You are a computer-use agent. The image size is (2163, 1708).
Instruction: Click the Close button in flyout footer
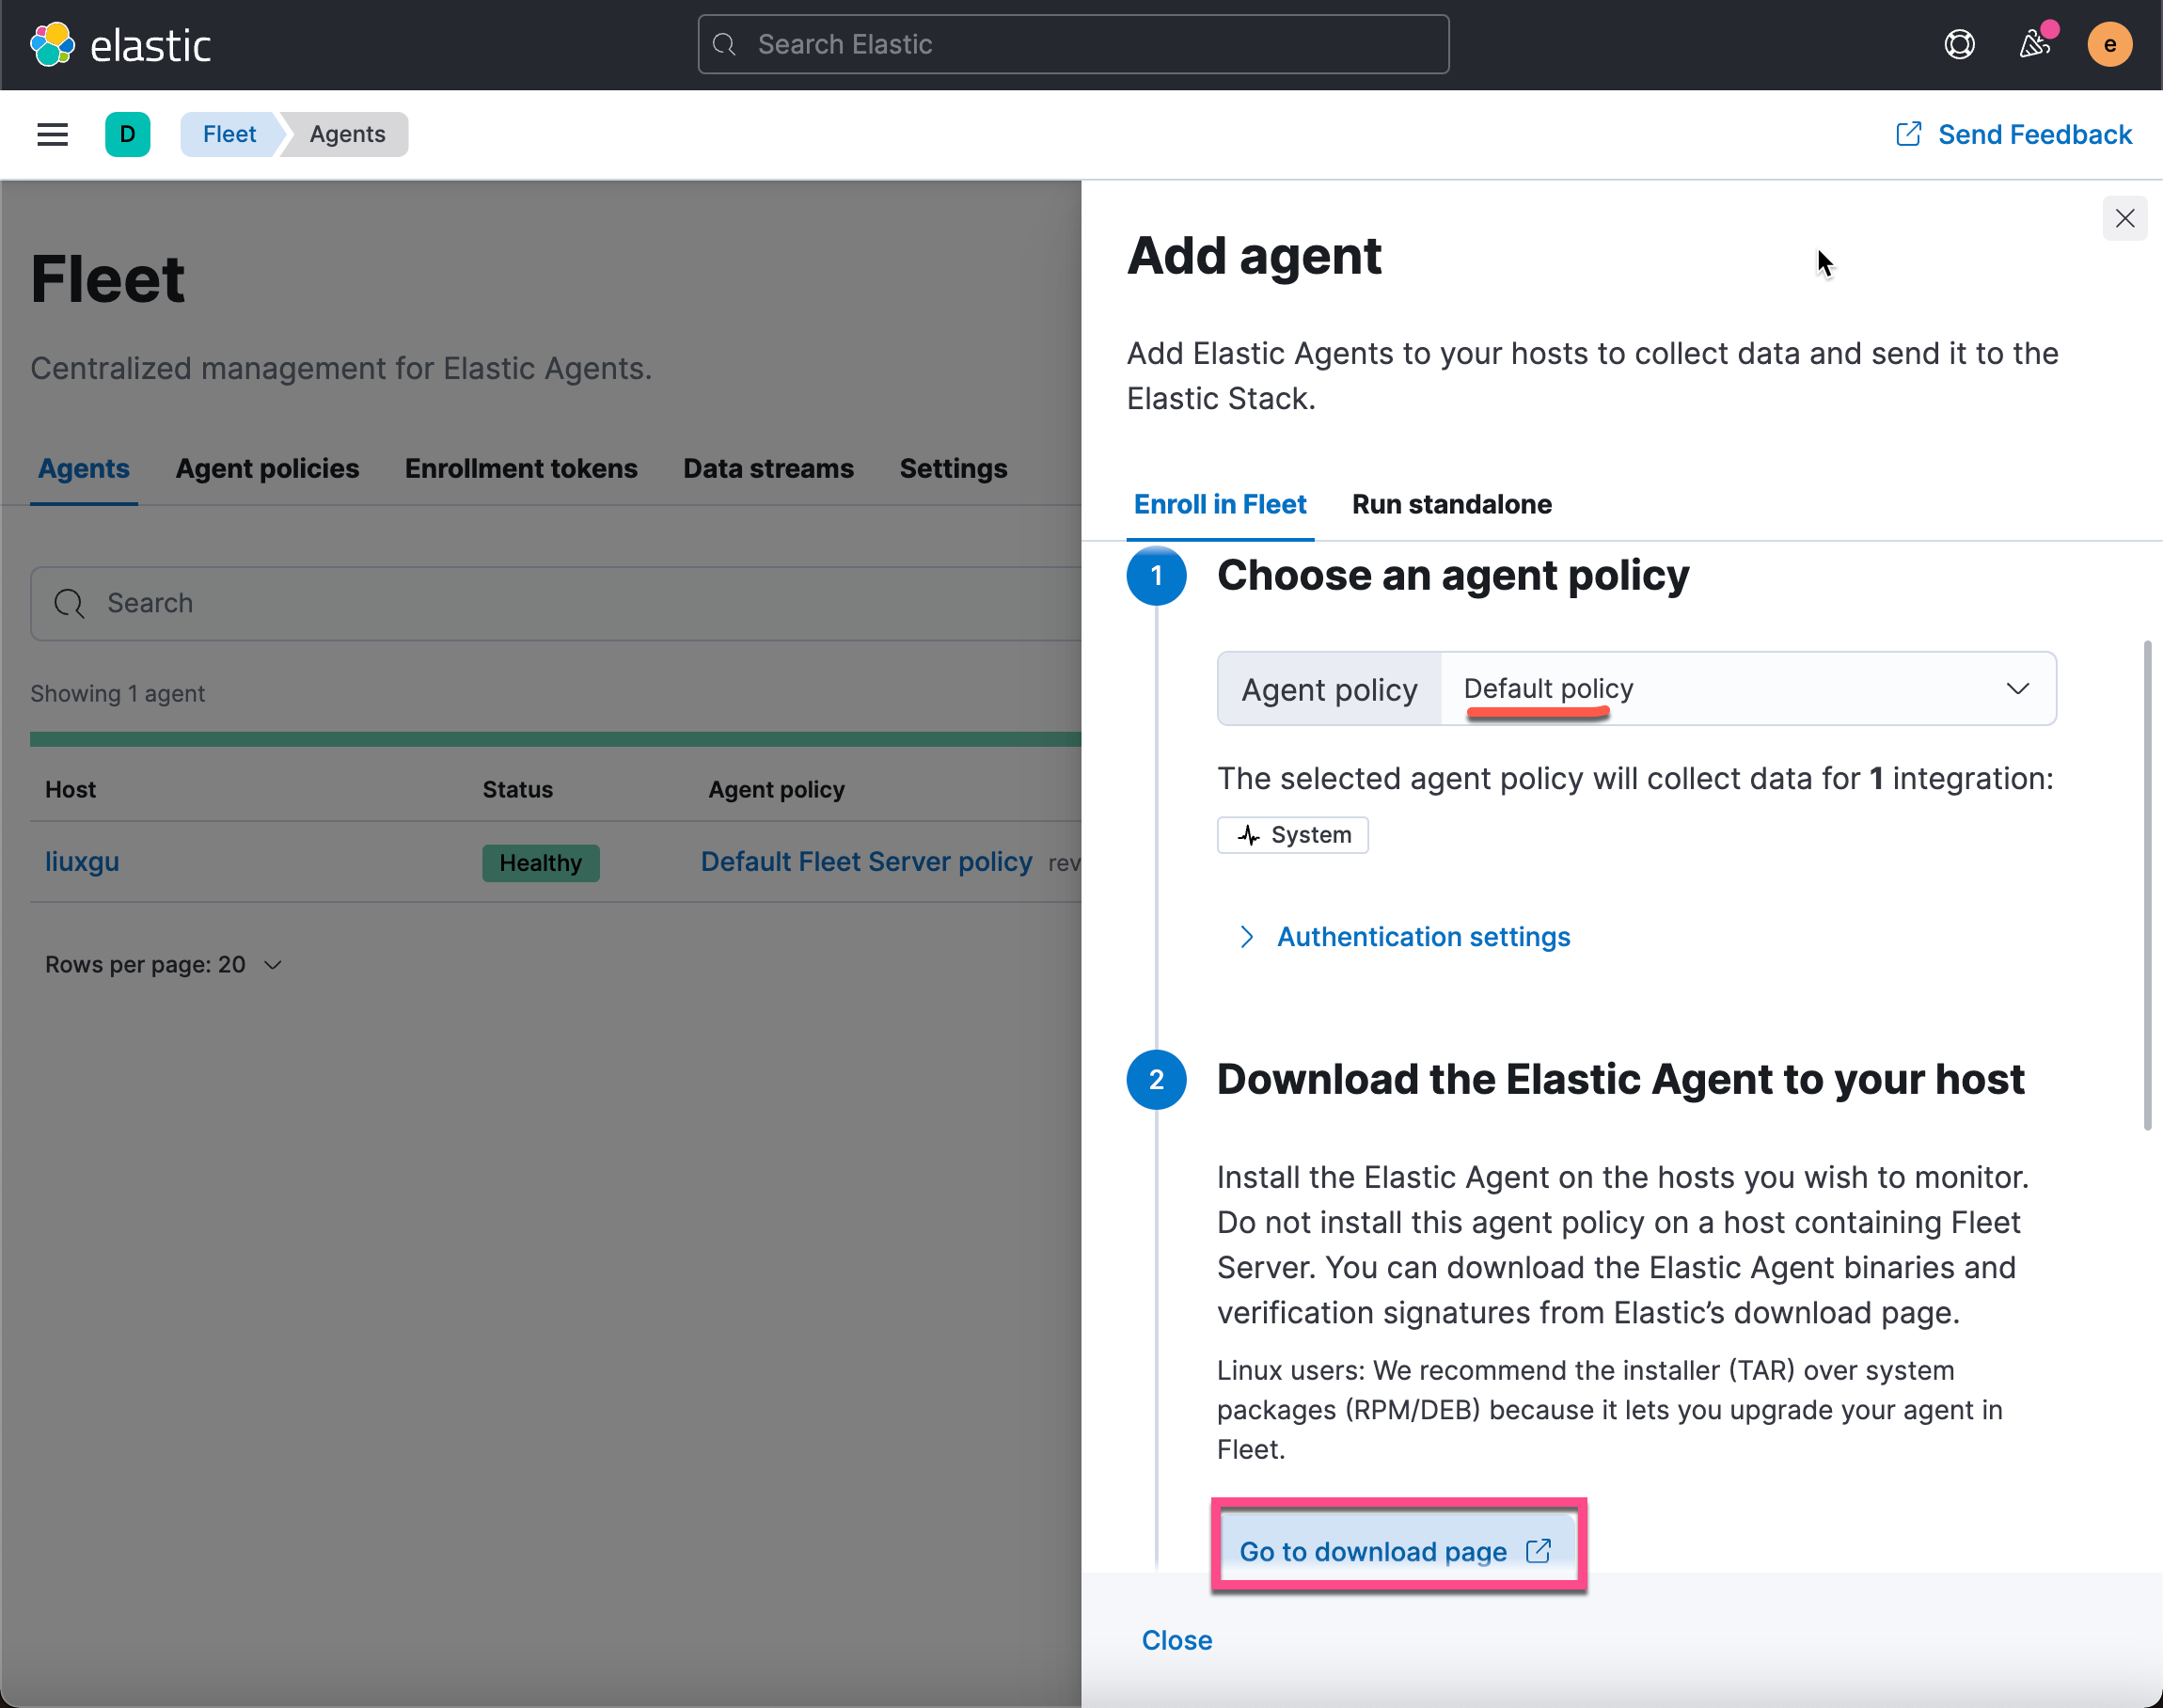click(1176, 1640)
